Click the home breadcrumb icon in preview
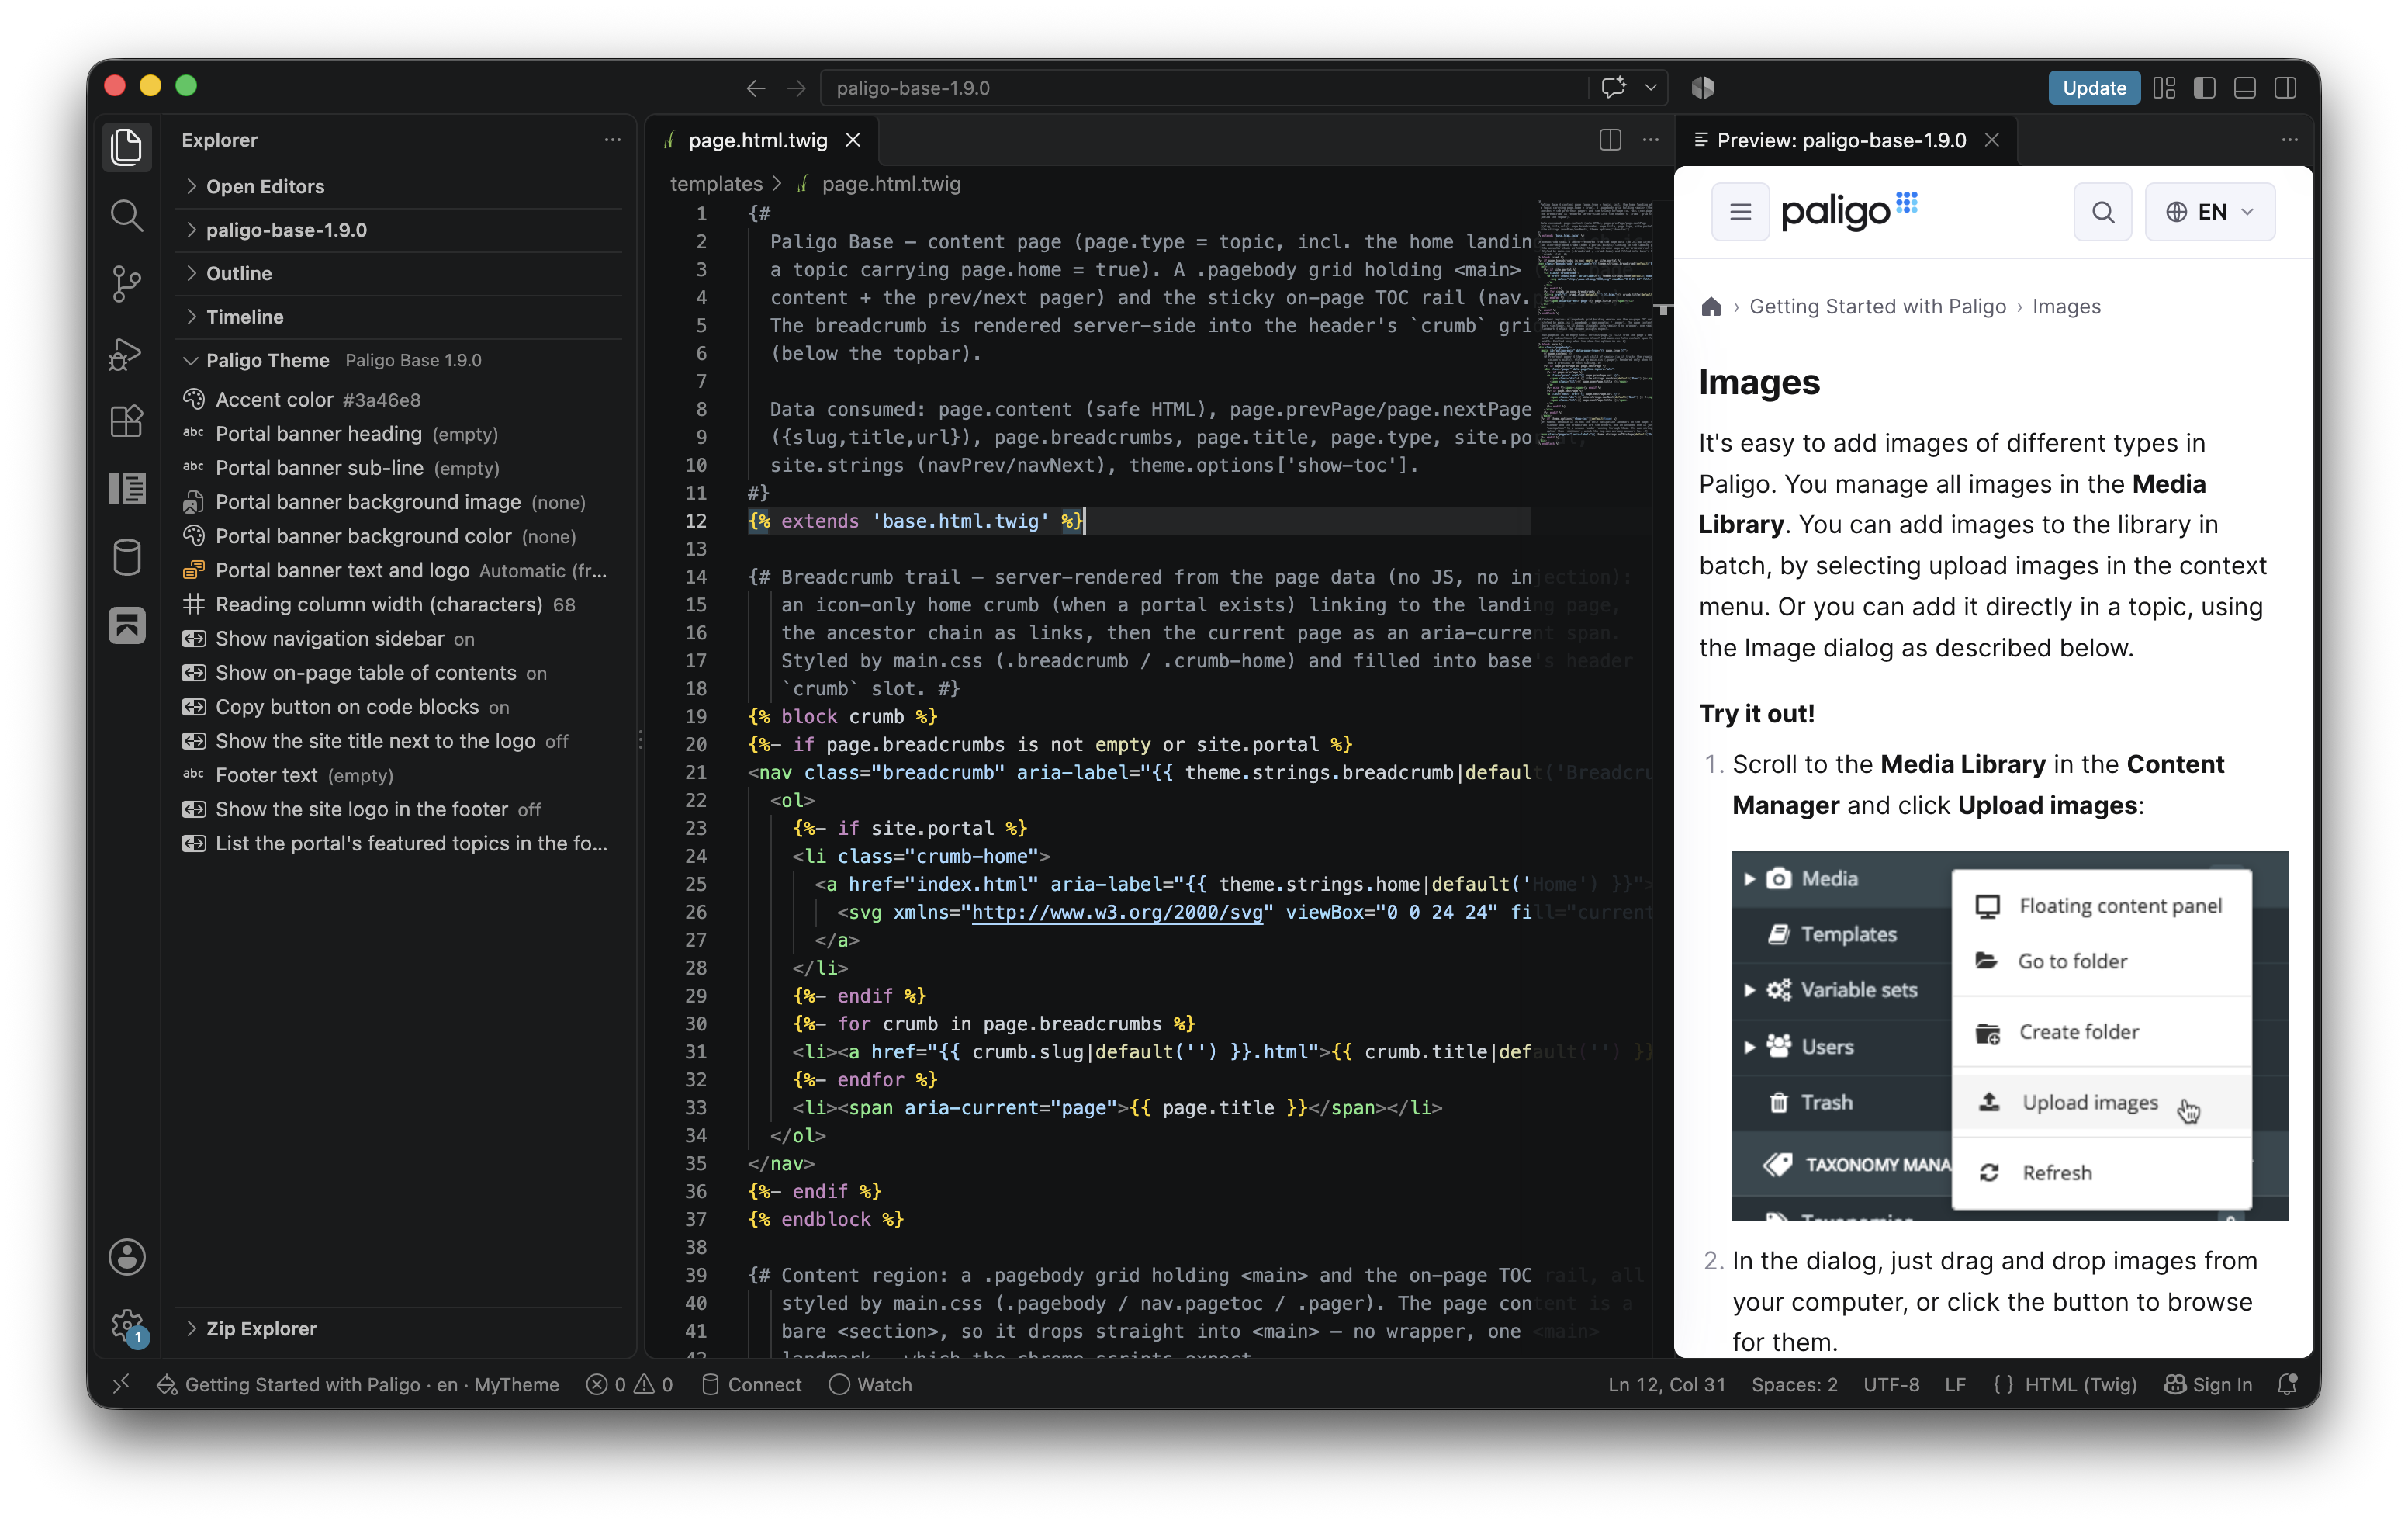The height and width of the screenshot is (1524, 2408). click(1711, 307)
